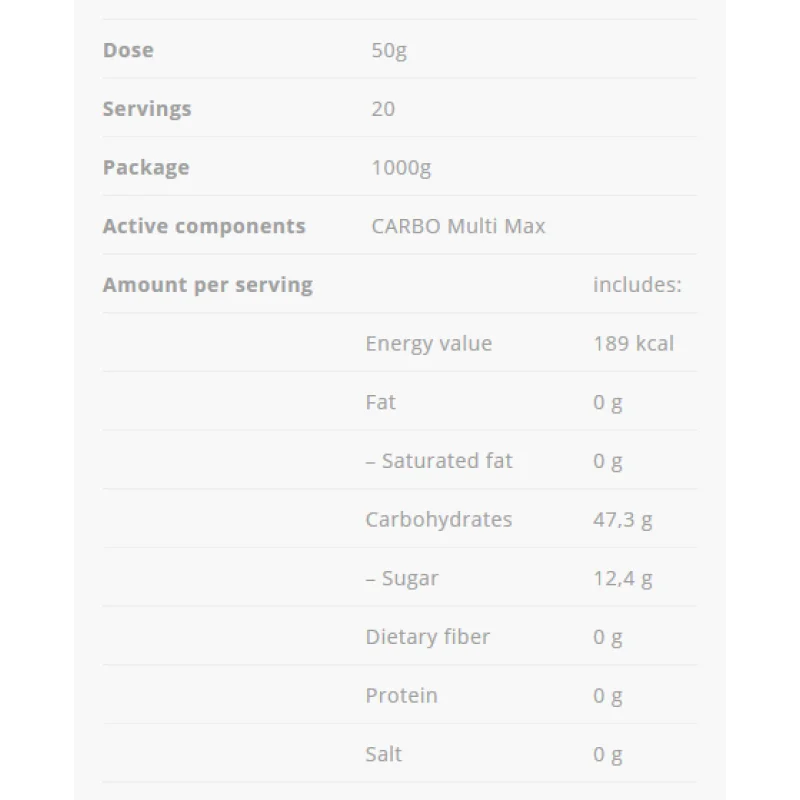This screenshot has height=800, width=800.
Task: Click the Dietary fiber label
Action: [x=428, y=637]
